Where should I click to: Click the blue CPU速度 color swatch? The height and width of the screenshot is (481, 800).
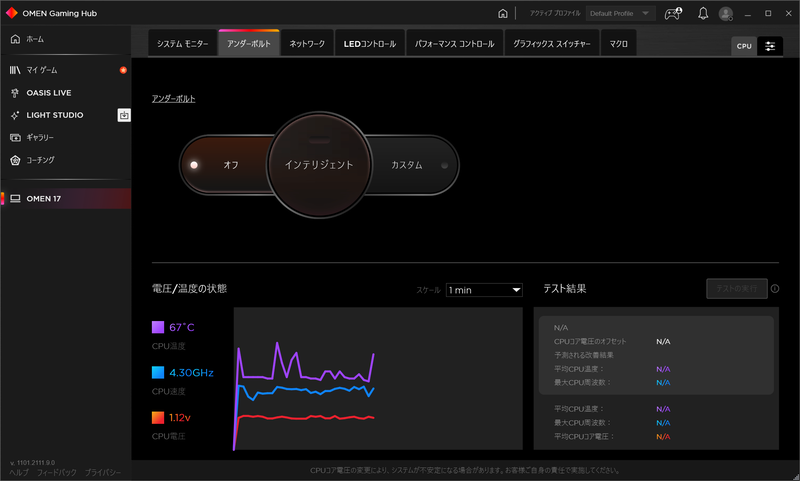click(158, 372)
